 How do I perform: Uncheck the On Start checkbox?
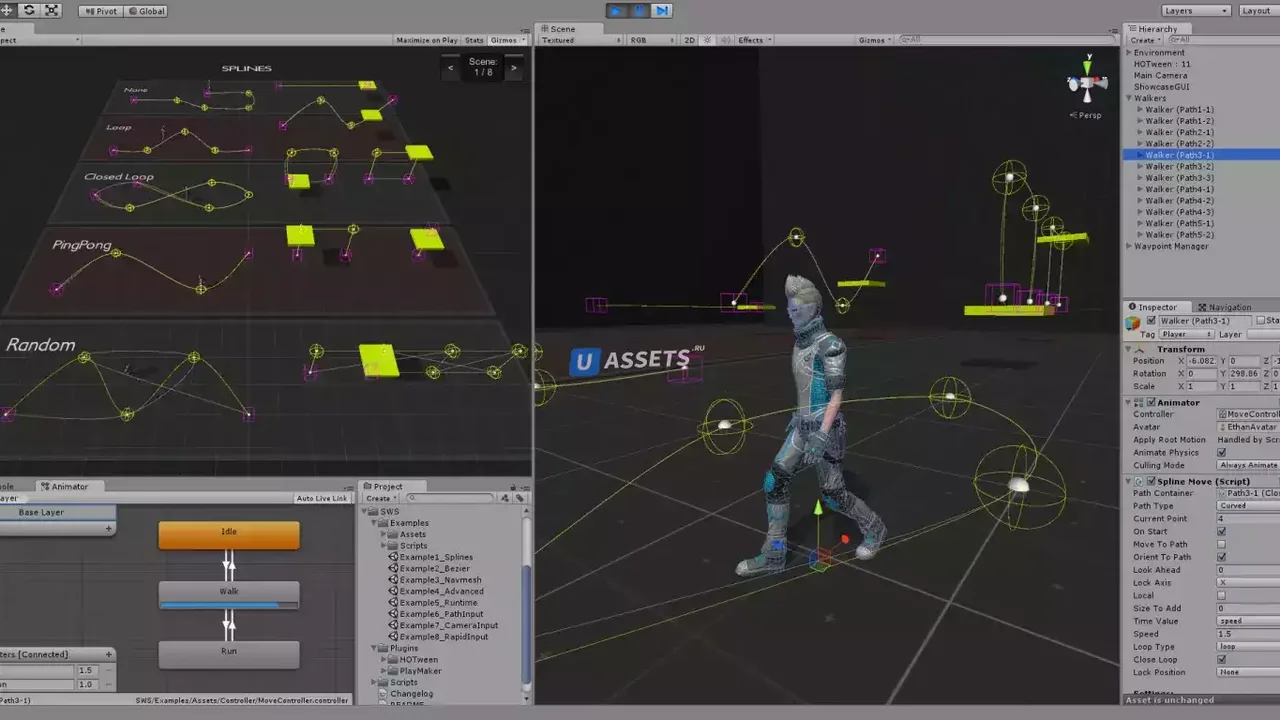(x=1221, y=531)
